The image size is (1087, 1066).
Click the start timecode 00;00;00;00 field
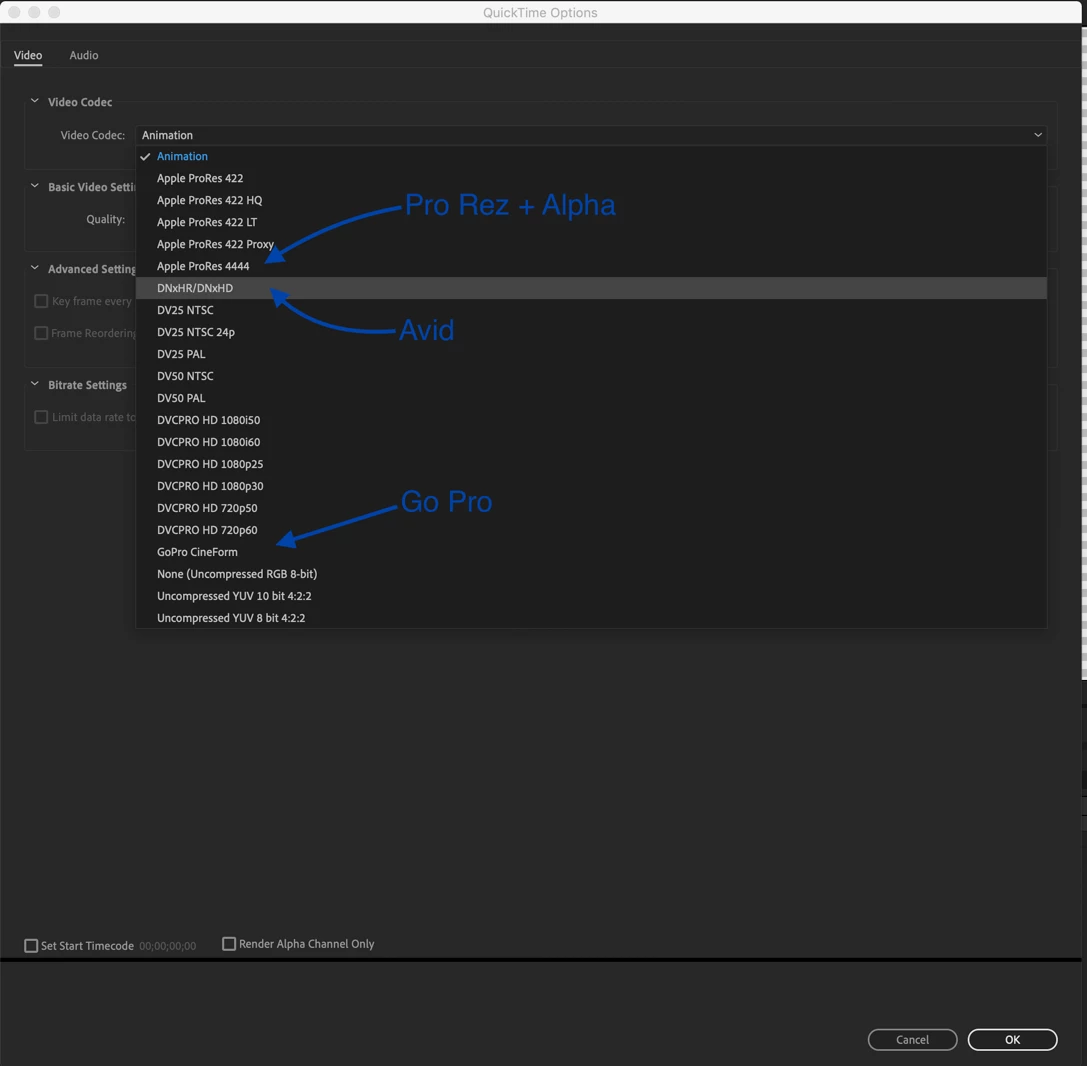click(168, 946)
